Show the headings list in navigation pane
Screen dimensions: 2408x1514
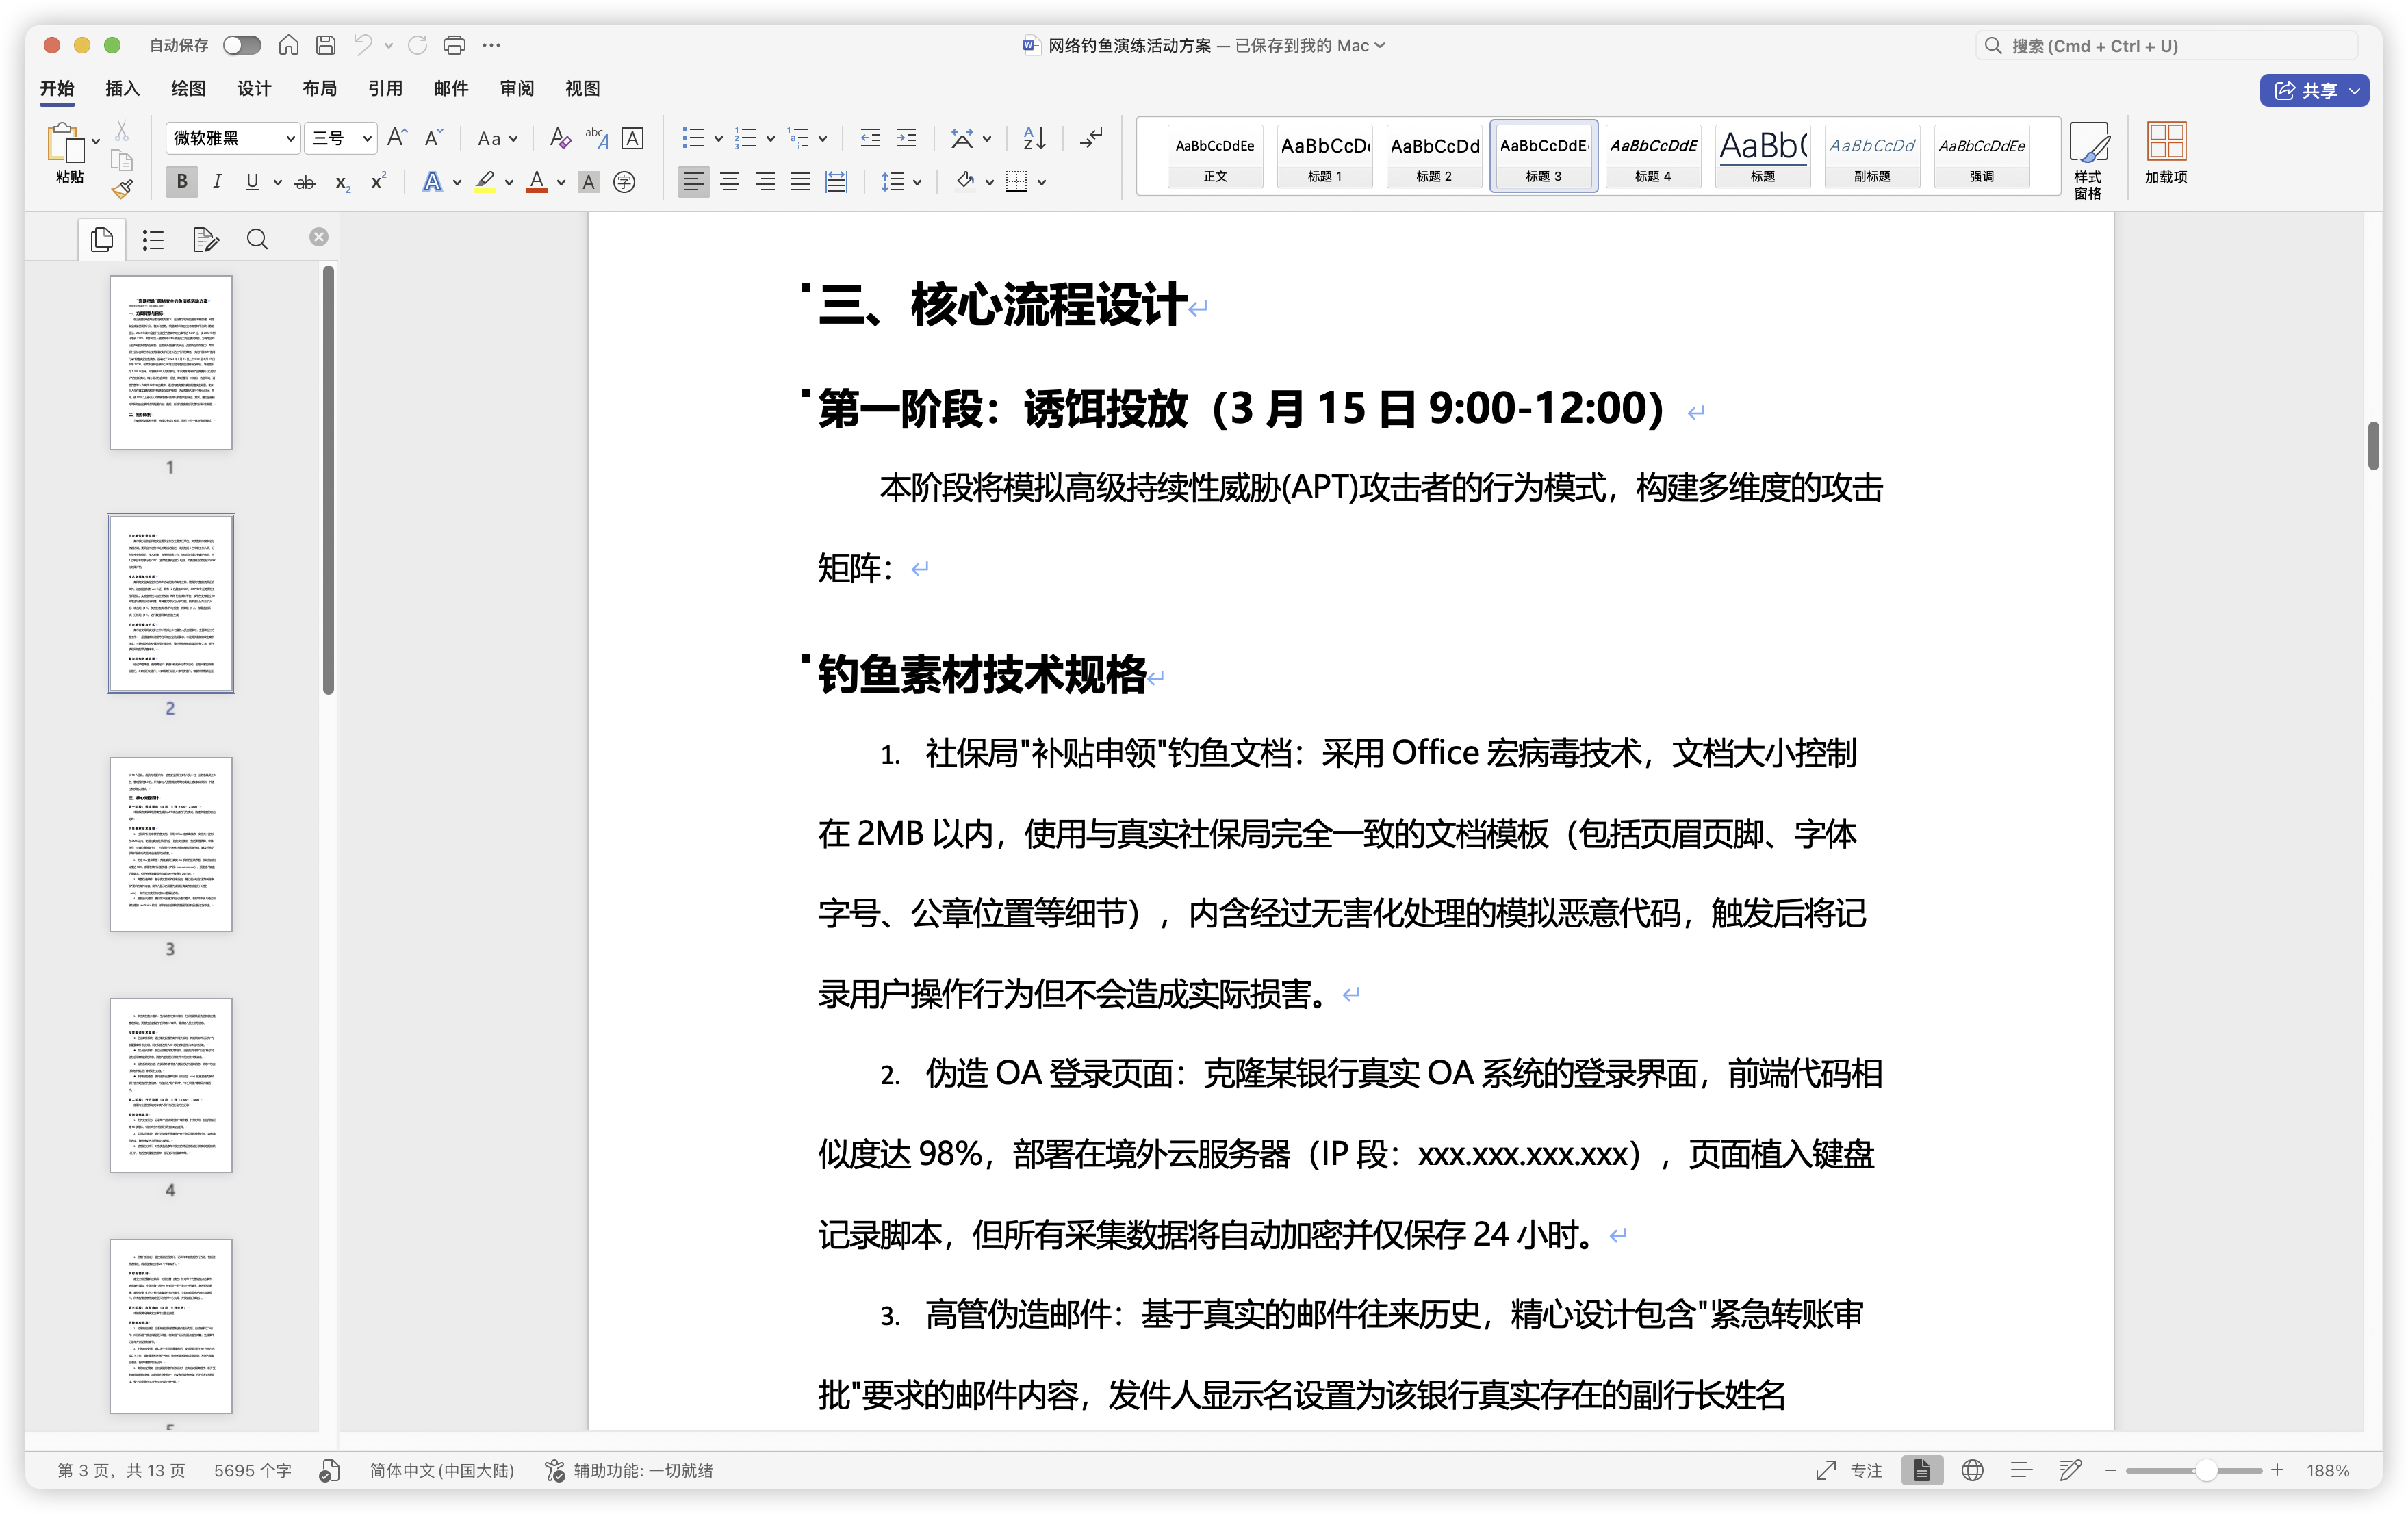pyautogui.click(x=153, y=239)
